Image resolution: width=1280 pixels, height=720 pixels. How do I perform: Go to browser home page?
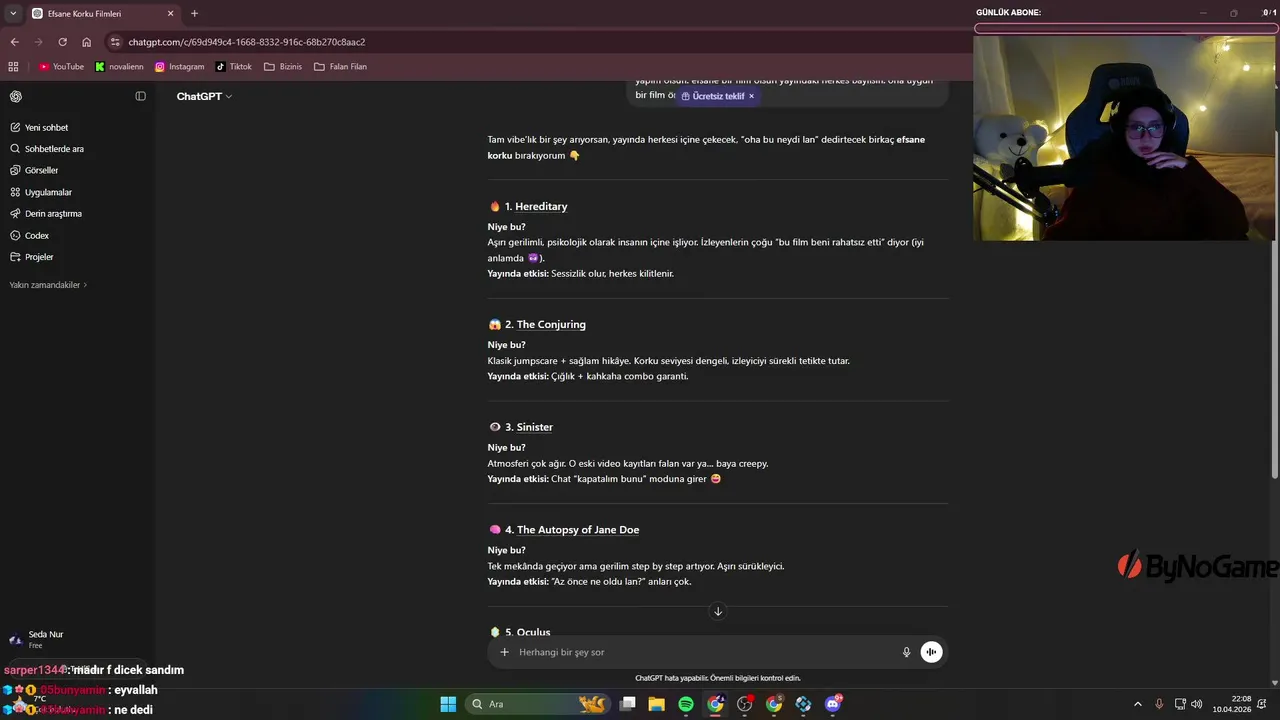87,42
